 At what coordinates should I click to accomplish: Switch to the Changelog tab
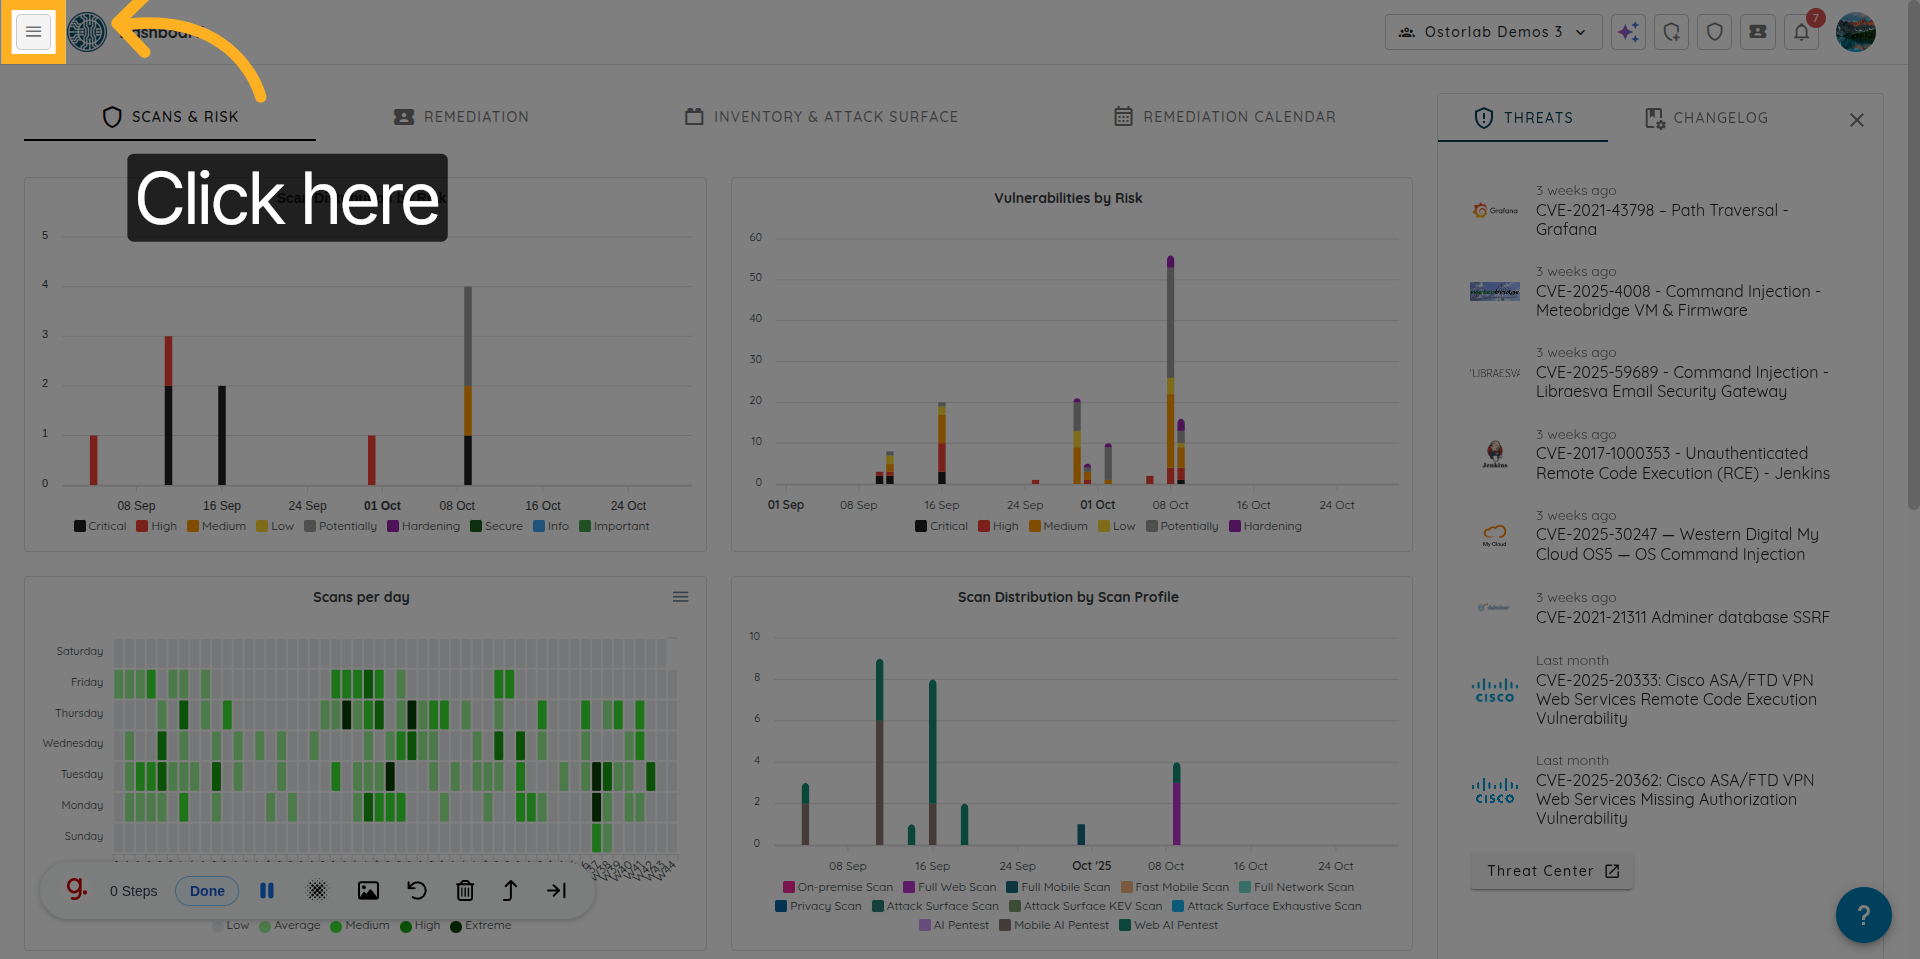pyautogui.click(x=1706, y=118)
